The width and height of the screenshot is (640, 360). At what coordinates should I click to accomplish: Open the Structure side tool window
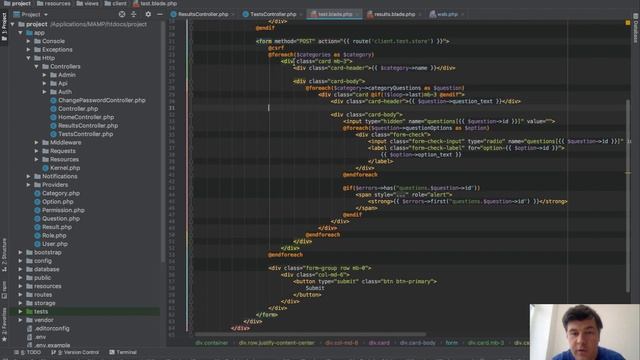[x=4, y=255]
